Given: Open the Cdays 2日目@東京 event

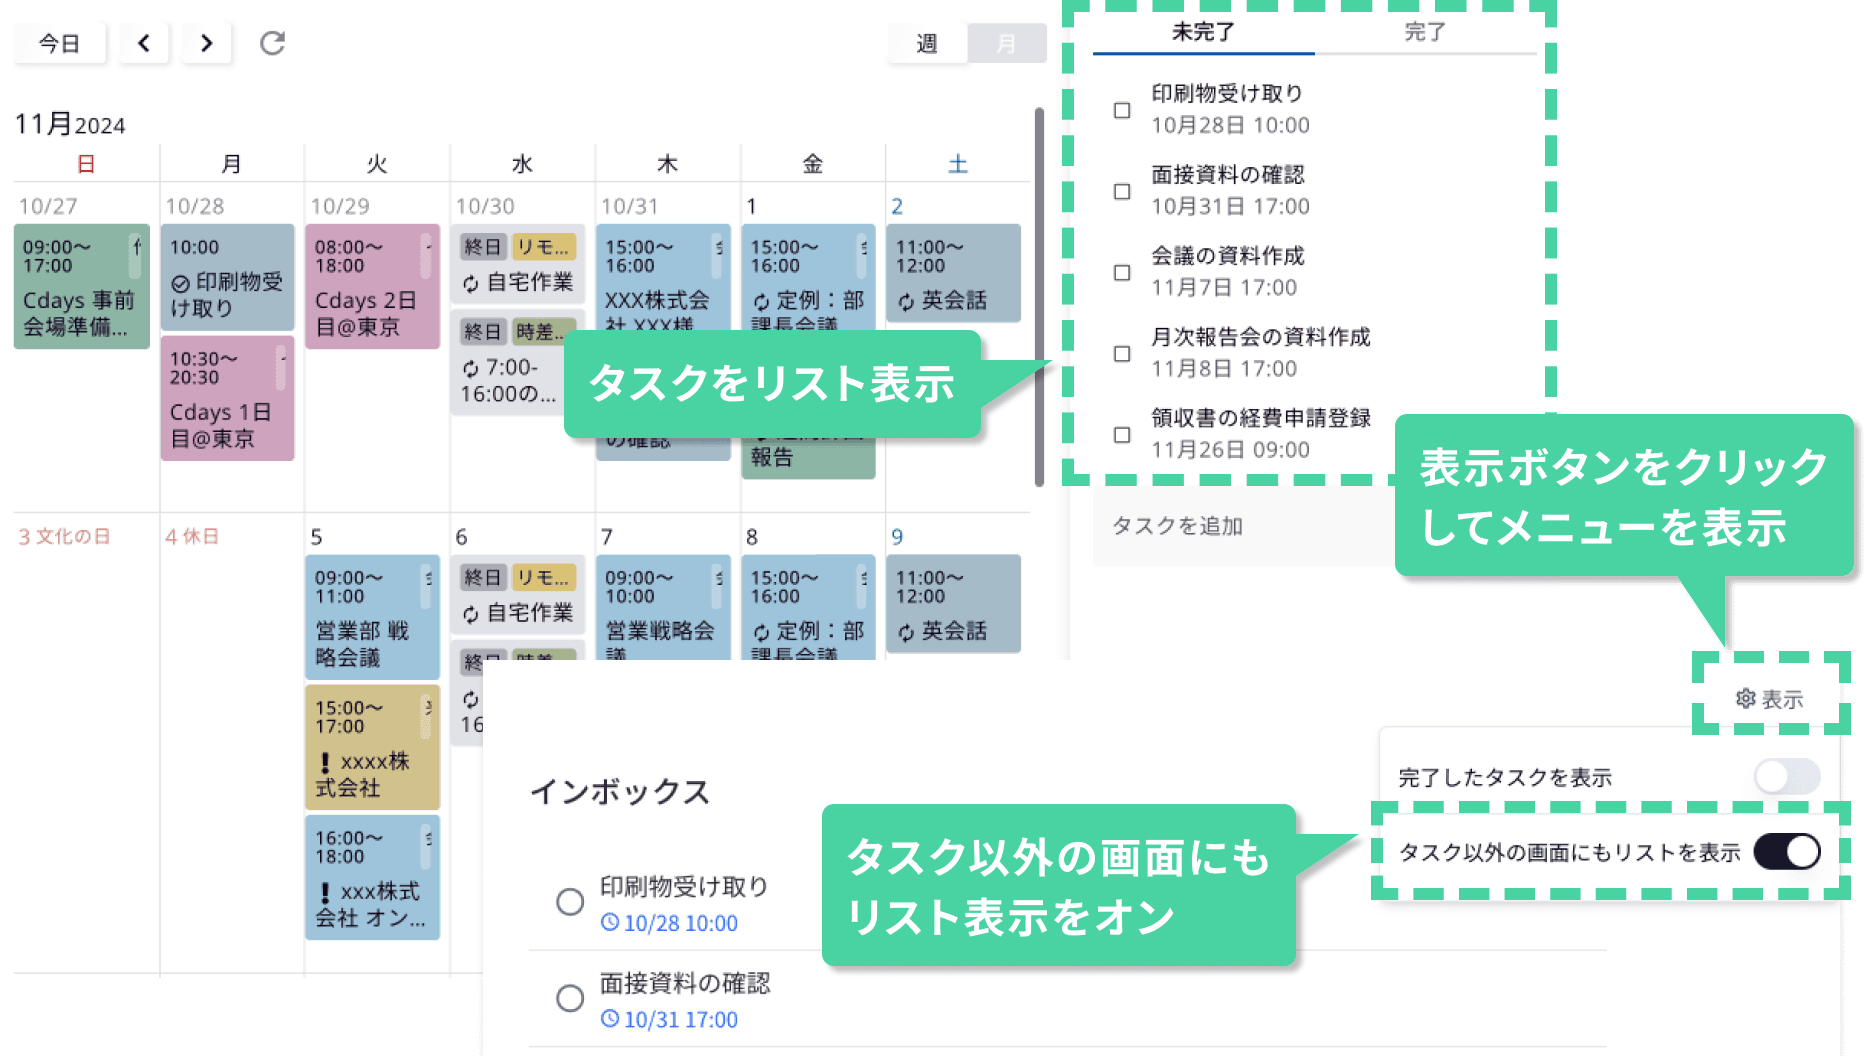Looking at the screenshot, I should [372, 286].
